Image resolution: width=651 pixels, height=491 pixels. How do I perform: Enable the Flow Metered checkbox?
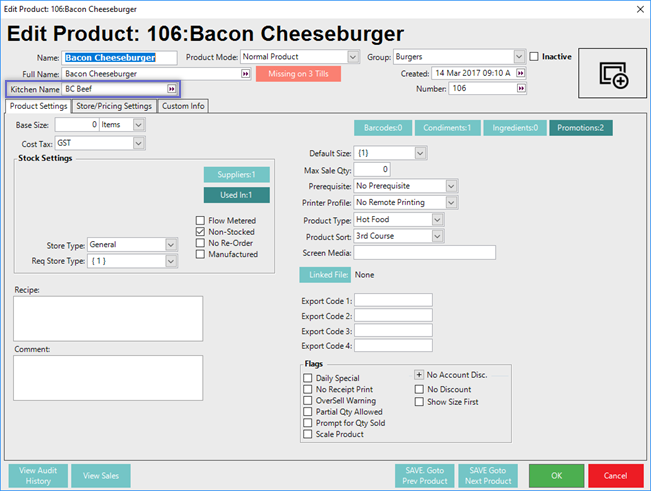coord(201,220)
